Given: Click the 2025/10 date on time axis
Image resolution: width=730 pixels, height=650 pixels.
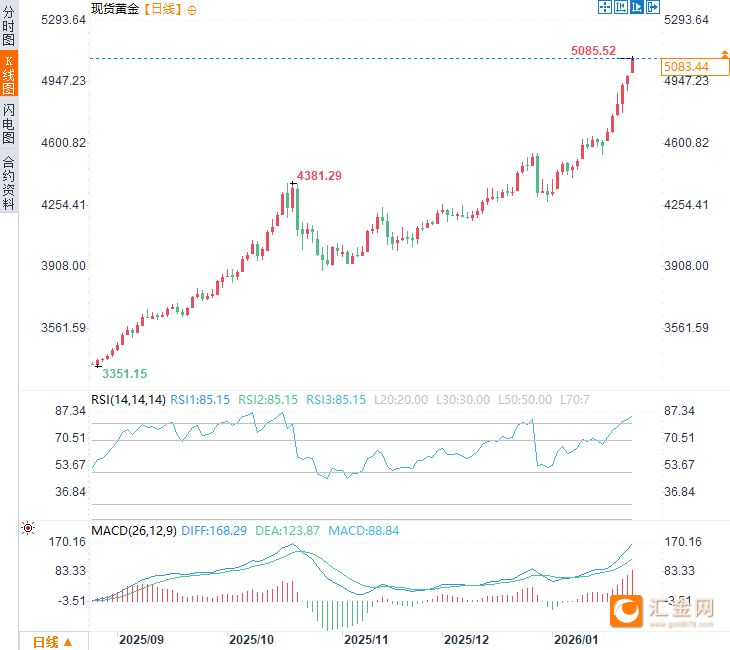Looking at the screenshot, I should (x=251, y=640).
